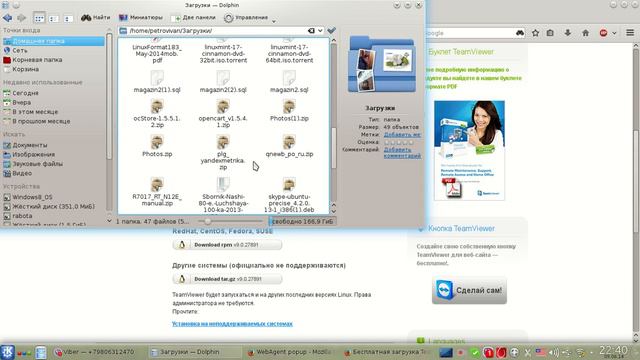Open the browser hamburger menu
640x360 pixels.
tap(630, 33)
